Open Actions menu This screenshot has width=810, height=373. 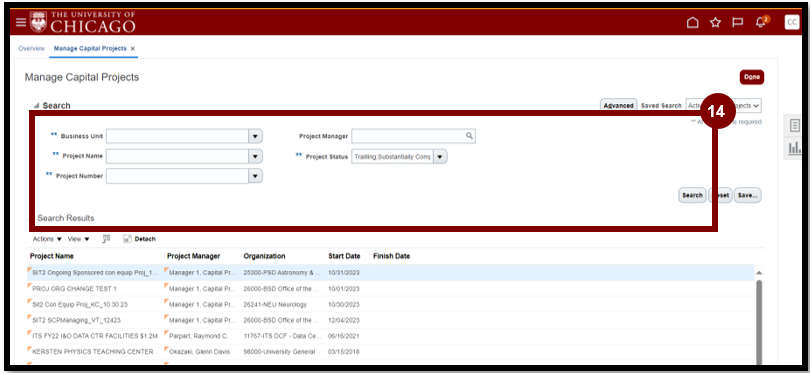point(47,239)
